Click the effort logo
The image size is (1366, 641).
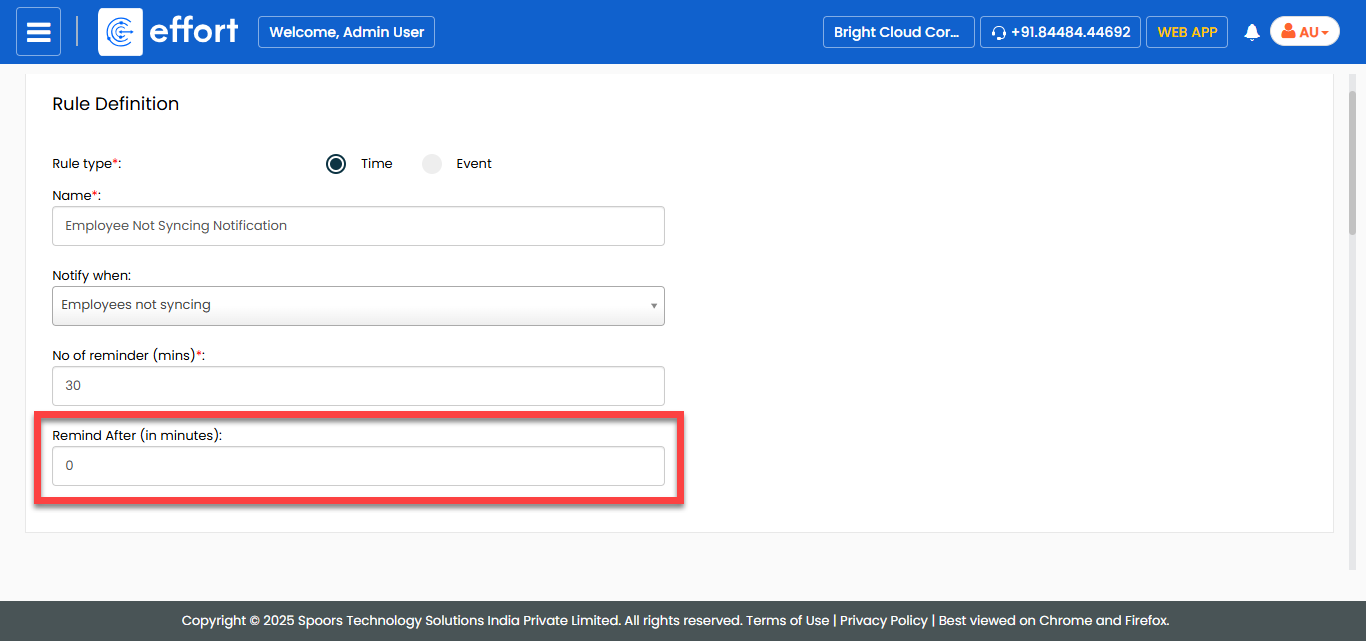169,32
